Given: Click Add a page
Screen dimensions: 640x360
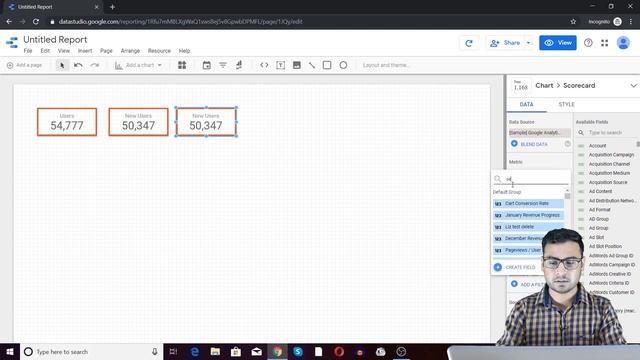Looking at the screenshot, I should (24, 65).
